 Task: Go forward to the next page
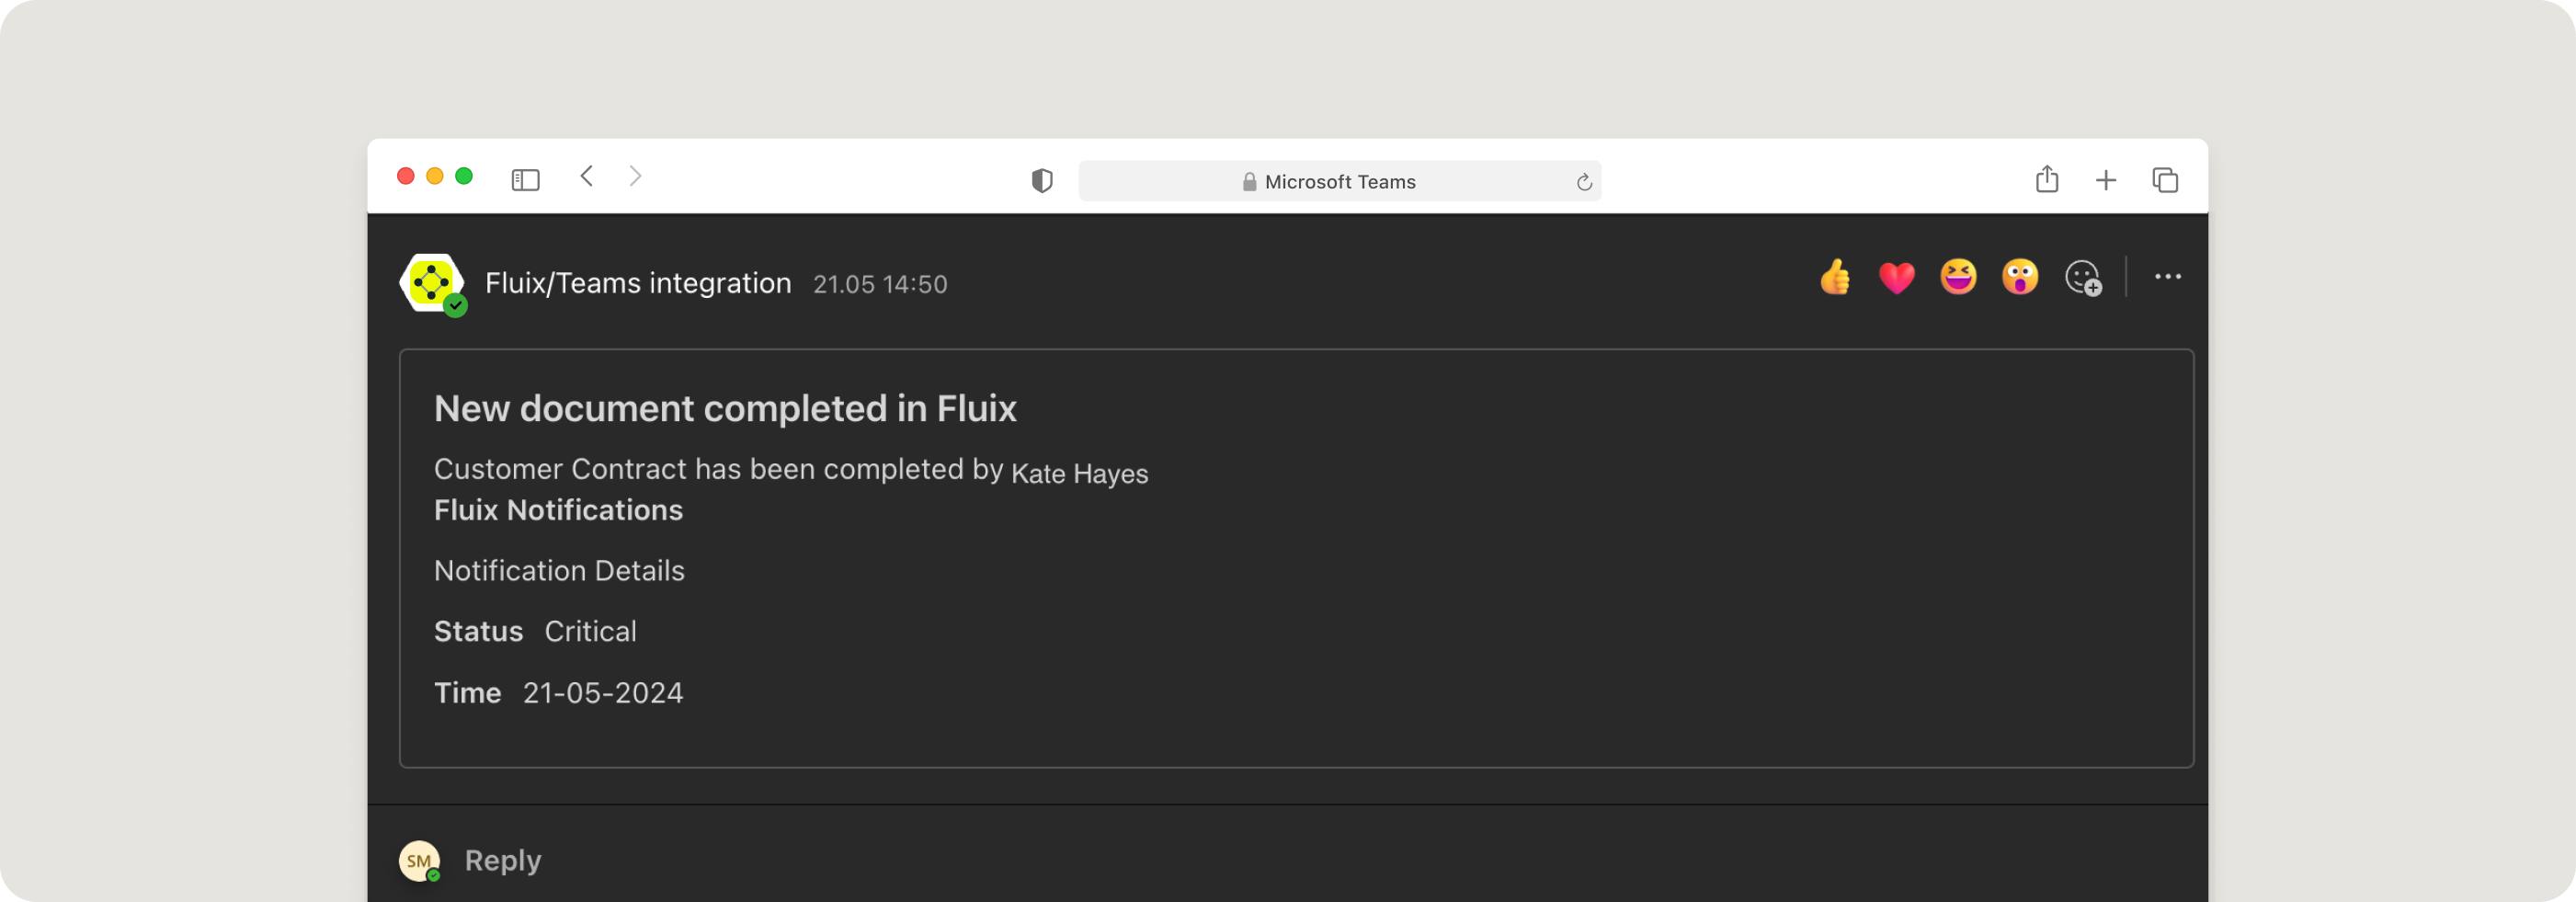click(x=635, y=177)
